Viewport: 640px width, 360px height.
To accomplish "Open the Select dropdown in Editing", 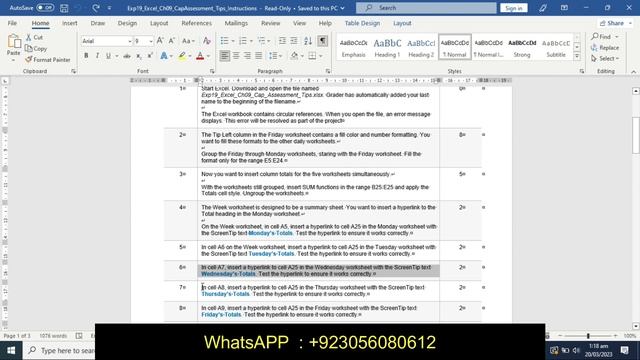I will click(605, 59).
